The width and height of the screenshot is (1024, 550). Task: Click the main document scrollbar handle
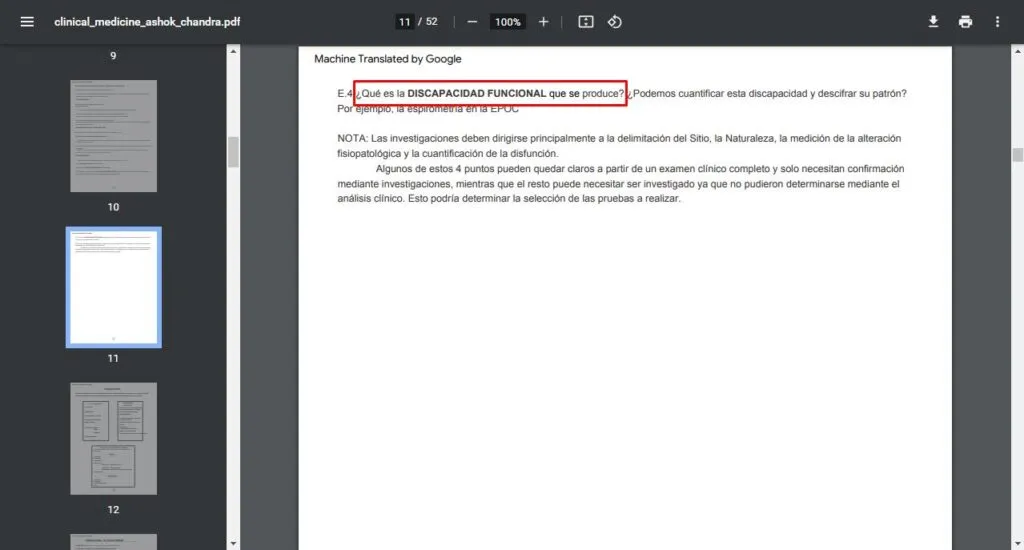(1017, 154)
